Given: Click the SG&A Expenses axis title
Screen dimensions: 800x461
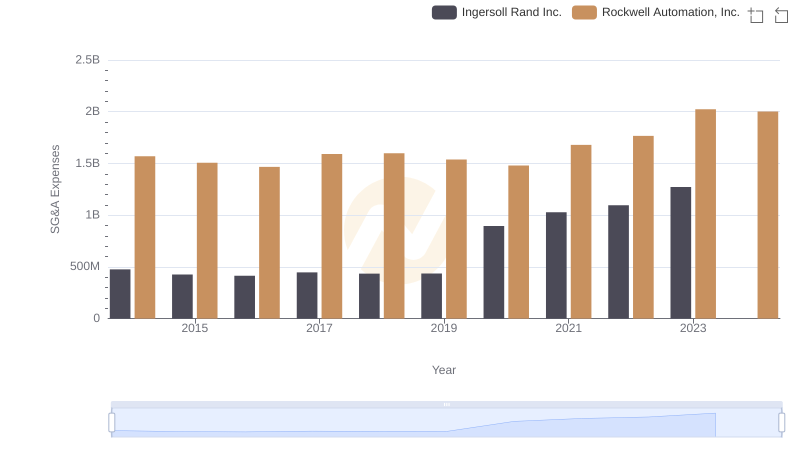Looking at the screenshot, I should point(55,189).
